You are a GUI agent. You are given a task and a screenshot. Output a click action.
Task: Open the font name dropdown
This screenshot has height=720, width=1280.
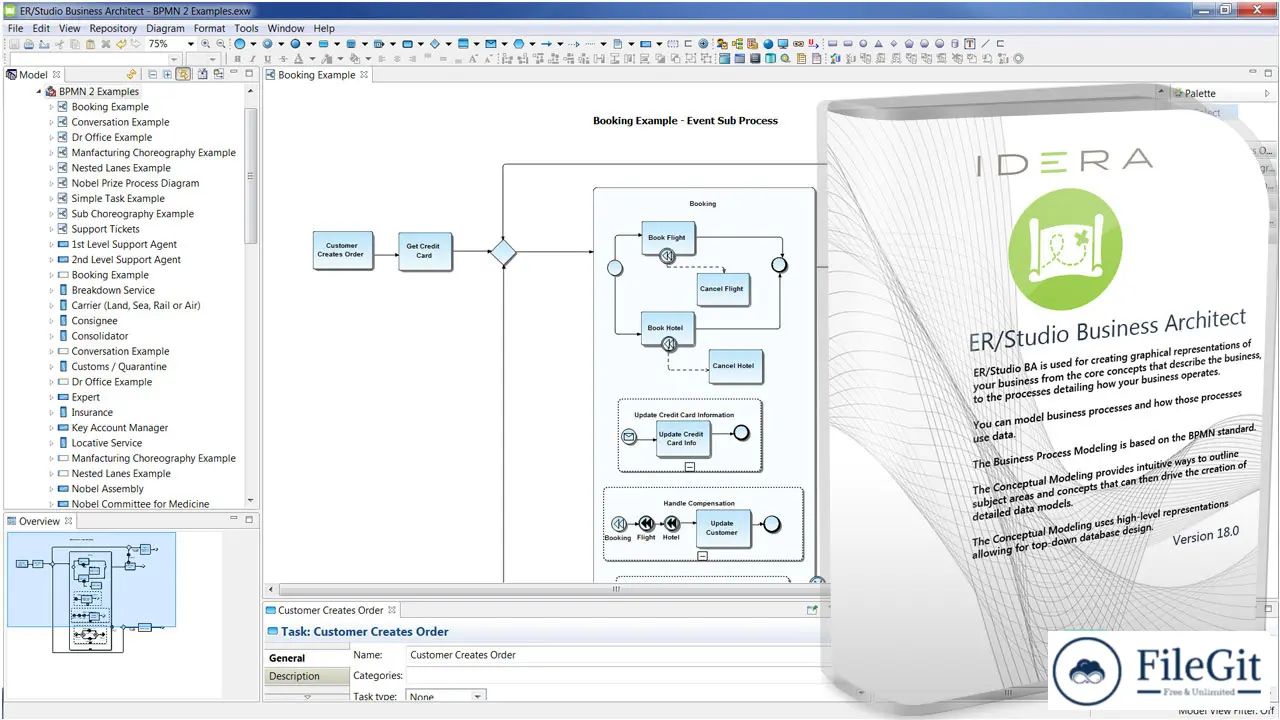pyautogui.click(x=173, y=59)
